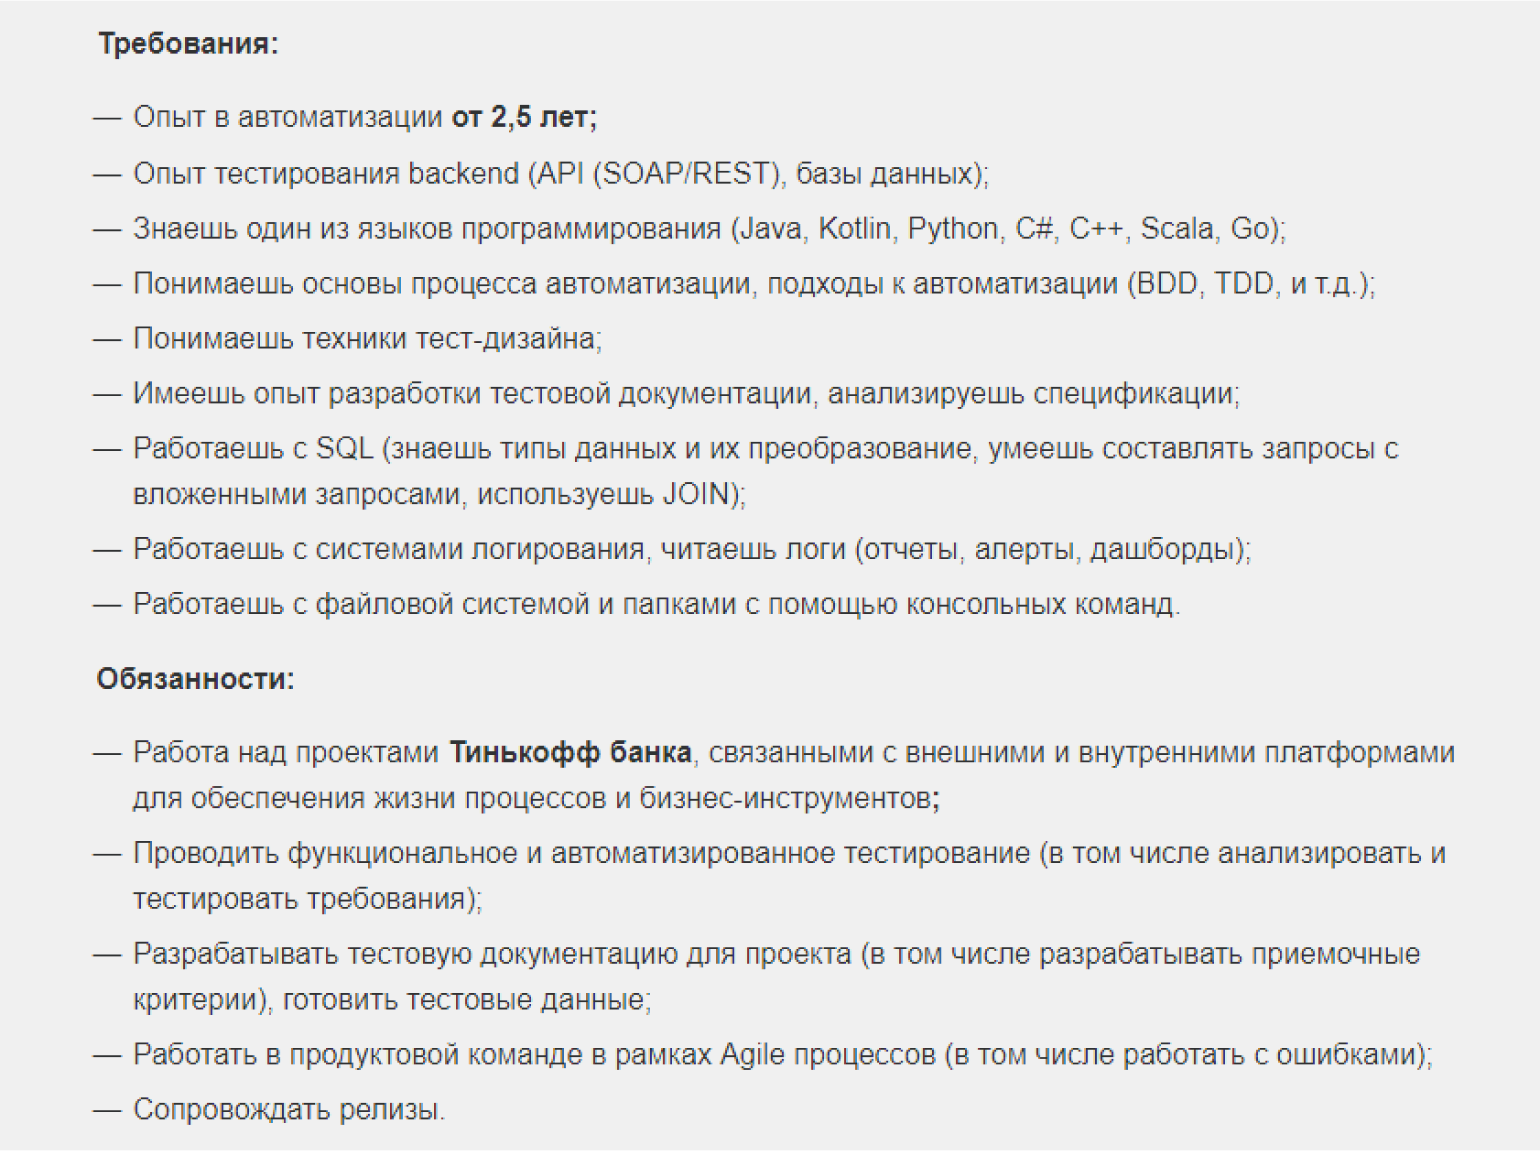Click the "Обязанности:" heading
Image resolution: width=1540 pixels, height=1151 pixels.
[196, 679]
